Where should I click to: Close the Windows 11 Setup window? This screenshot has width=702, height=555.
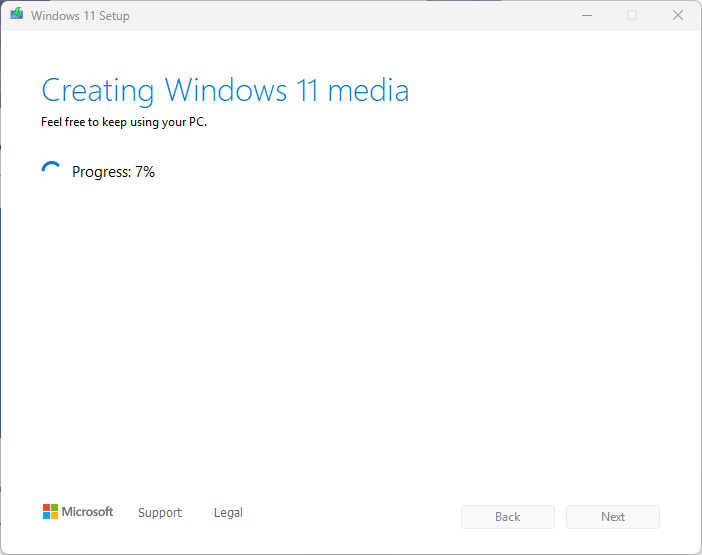(x=677, y=15)
